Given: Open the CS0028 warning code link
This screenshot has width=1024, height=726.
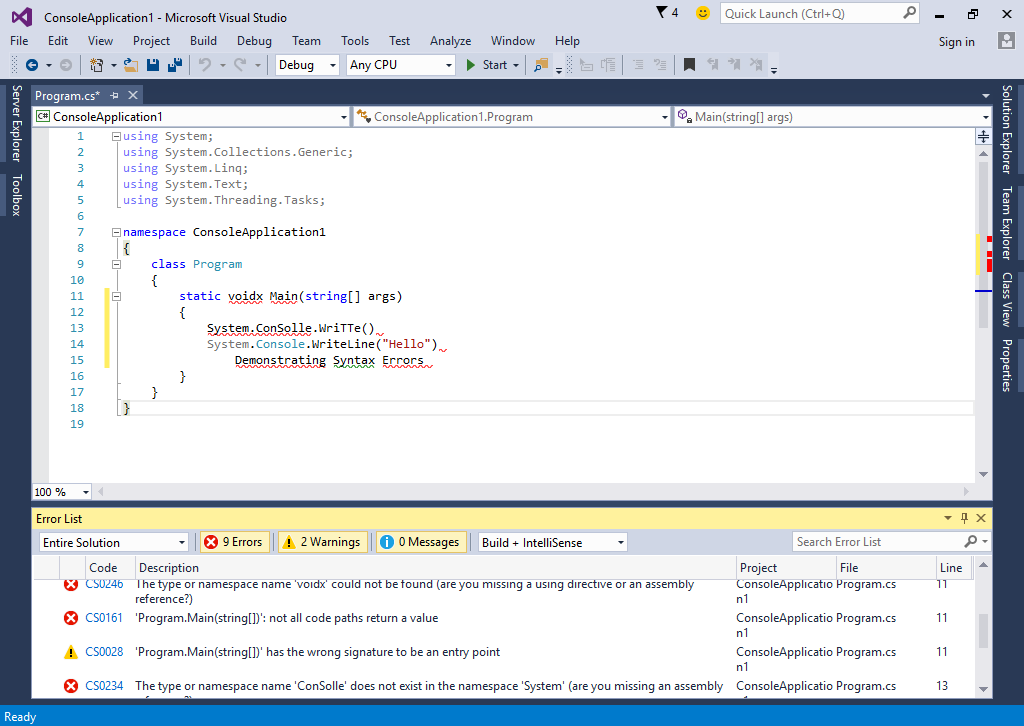Looking at the screenshot, I should click(x=104, y=652).
